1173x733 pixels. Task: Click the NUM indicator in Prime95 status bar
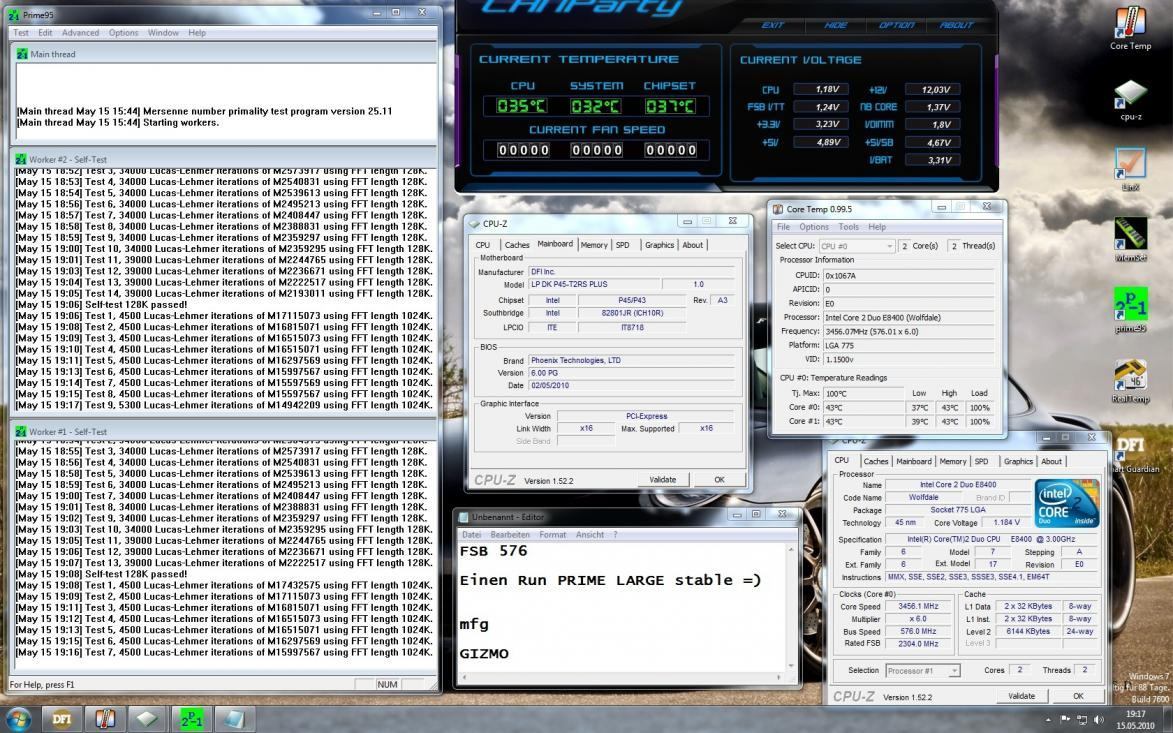point(388,684)
